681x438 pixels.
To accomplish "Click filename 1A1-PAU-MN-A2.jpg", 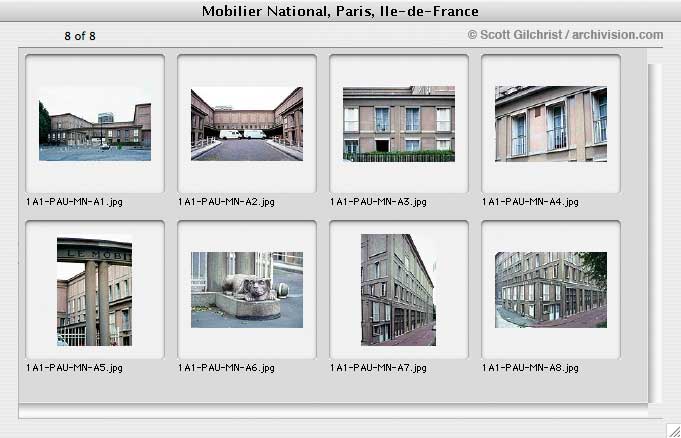I will point(226,202).
